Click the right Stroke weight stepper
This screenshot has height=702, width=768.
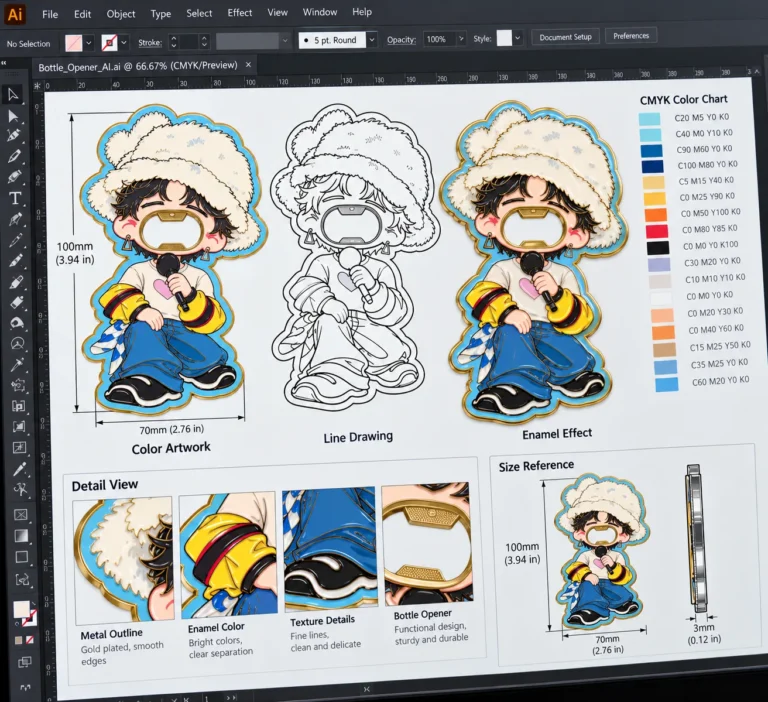tap(204, 42)
